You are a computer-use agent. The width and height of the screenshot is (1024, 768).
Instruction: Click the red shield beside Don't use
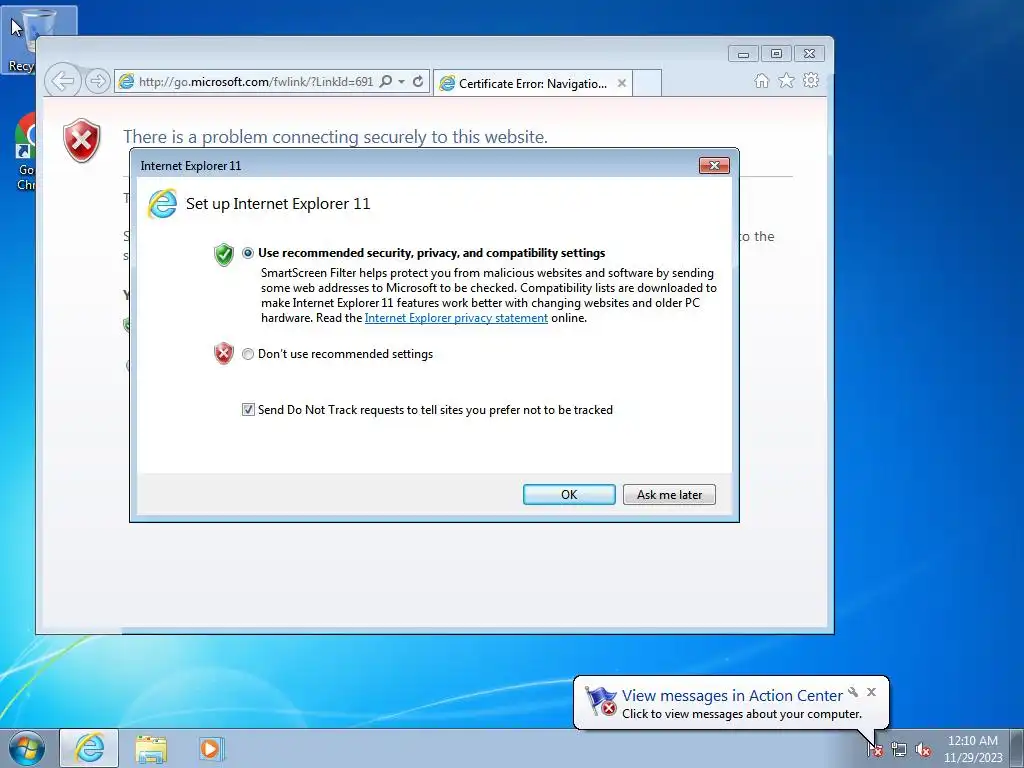coord(223,353)
